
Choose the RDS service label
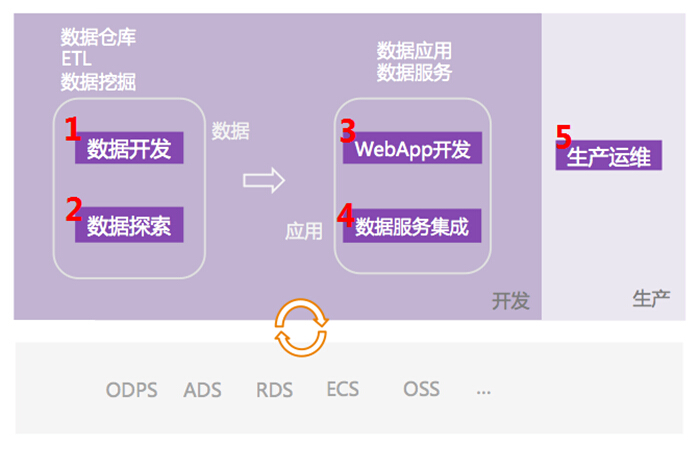pos(274,390)
